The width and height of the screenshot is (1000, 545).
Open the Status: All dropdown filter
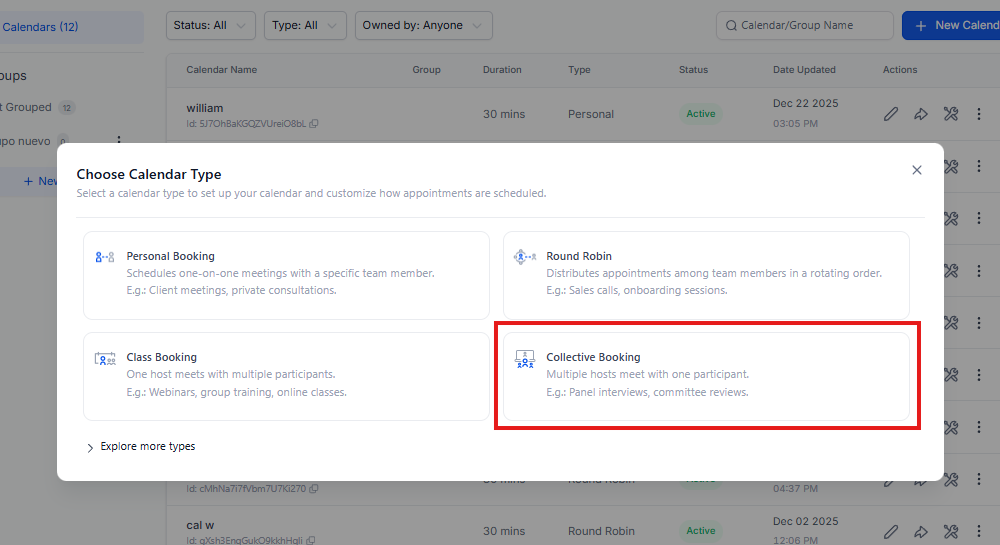pyautogui.click(x=210, y=26)
